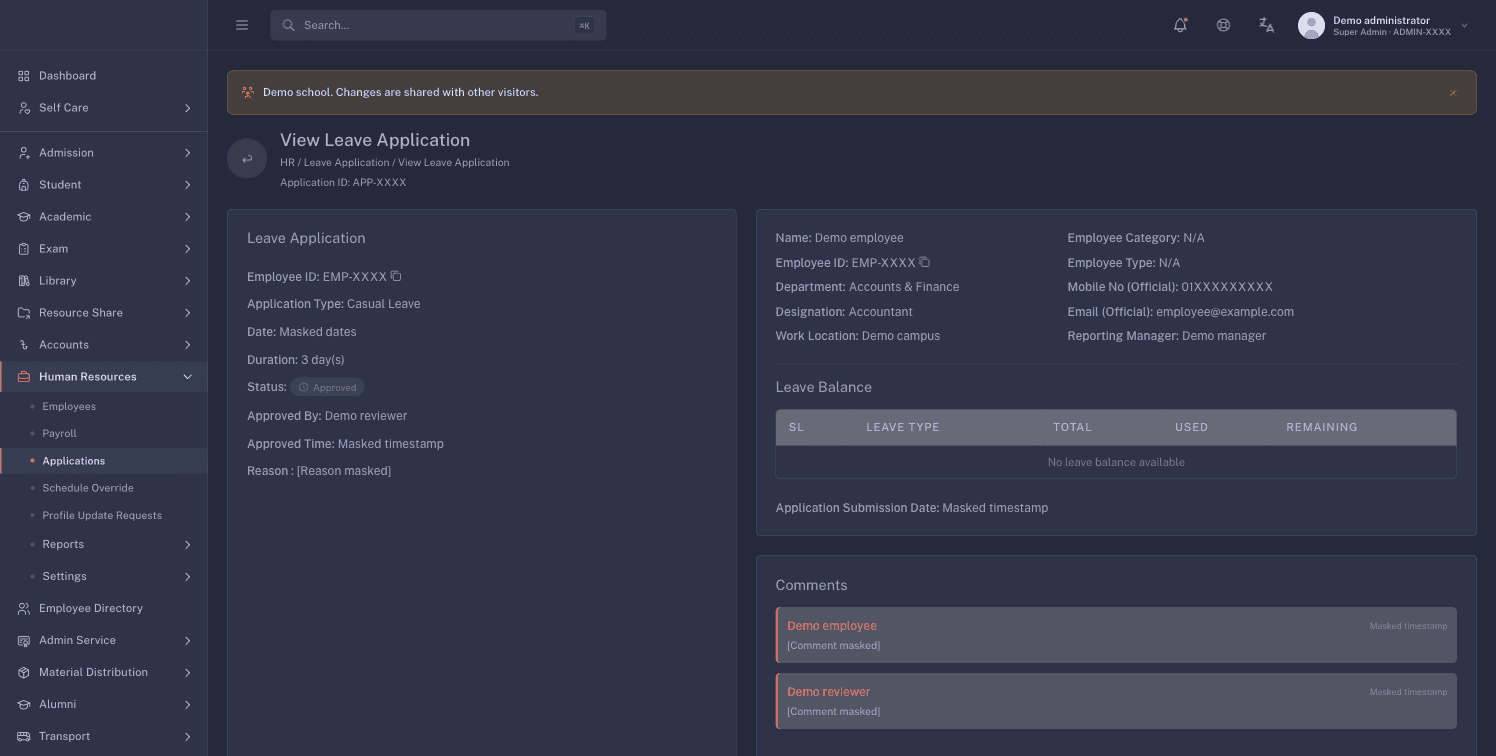
Task: Collapse the Human Resources section chevron
Action: click(188, 377)
